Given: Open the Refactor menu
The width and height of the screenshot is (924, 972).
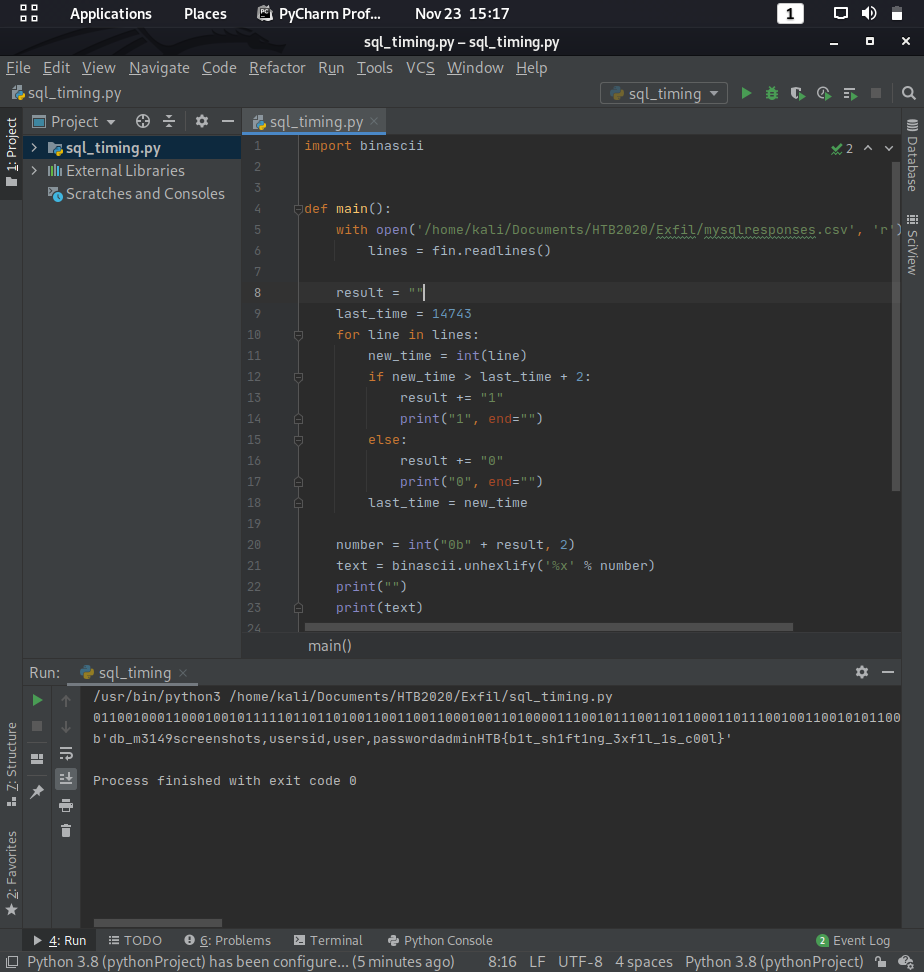Looking at the screenshot, I should click(x=277, y=68).
